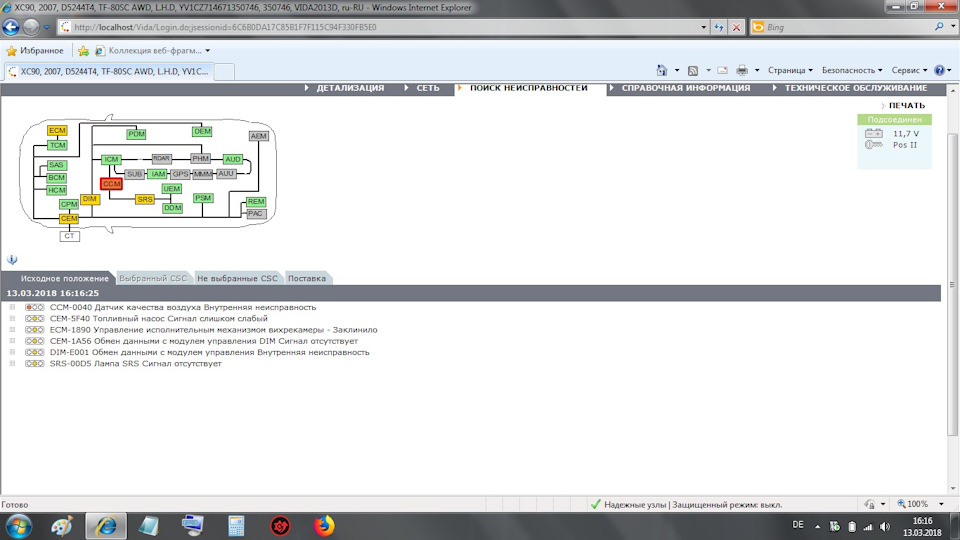Click the vertical page scrollbar
960x540 pixels.
click(x=953, y=285)
